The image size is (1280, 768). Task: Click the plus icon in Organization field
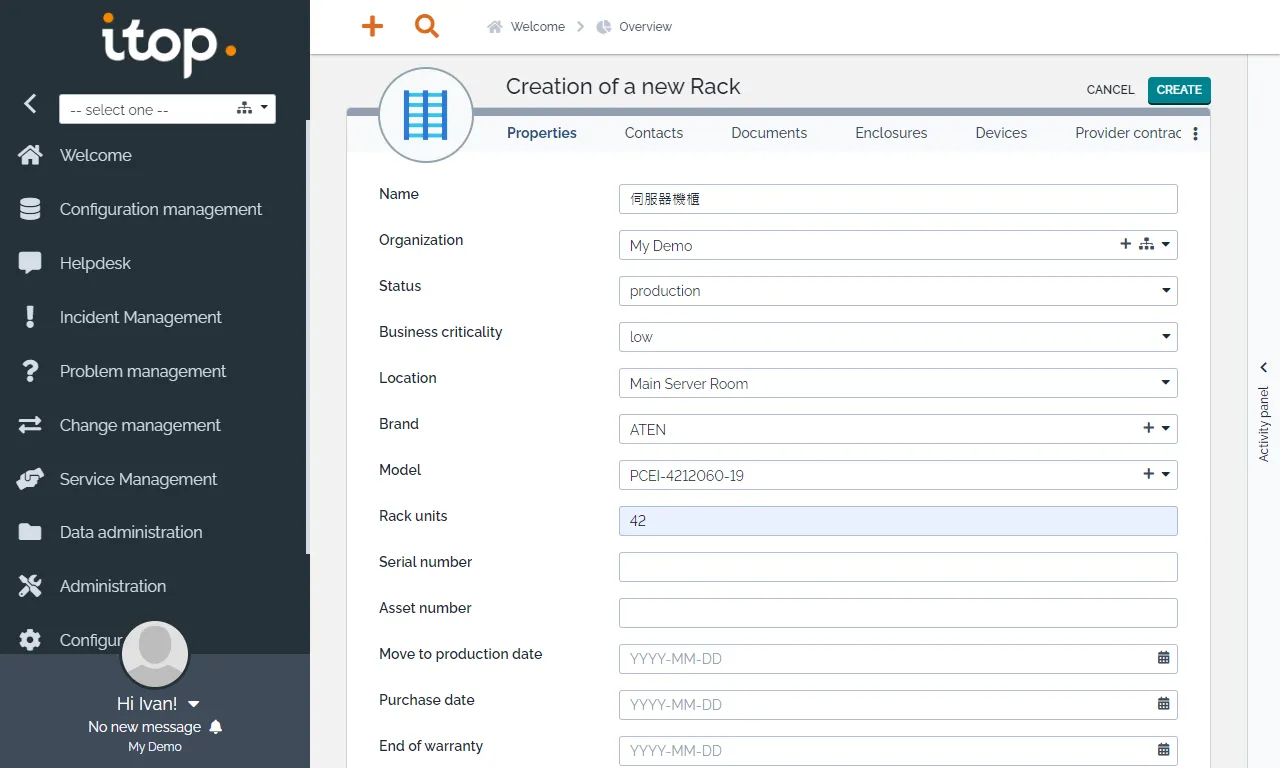[1126, 244]
